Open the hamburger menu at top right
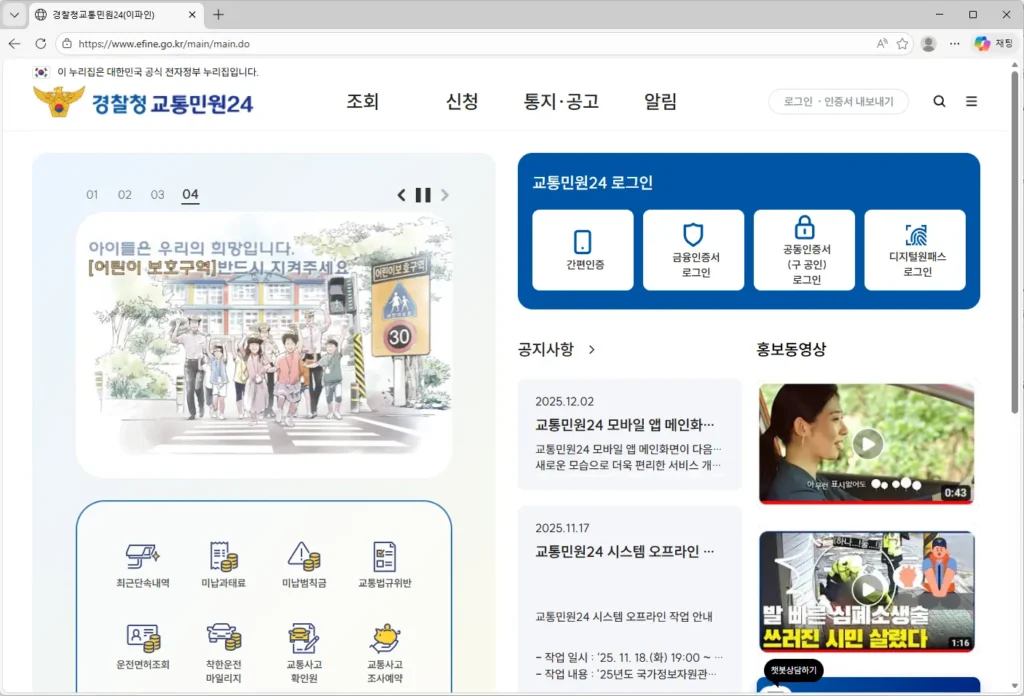 tap(971, 101)
